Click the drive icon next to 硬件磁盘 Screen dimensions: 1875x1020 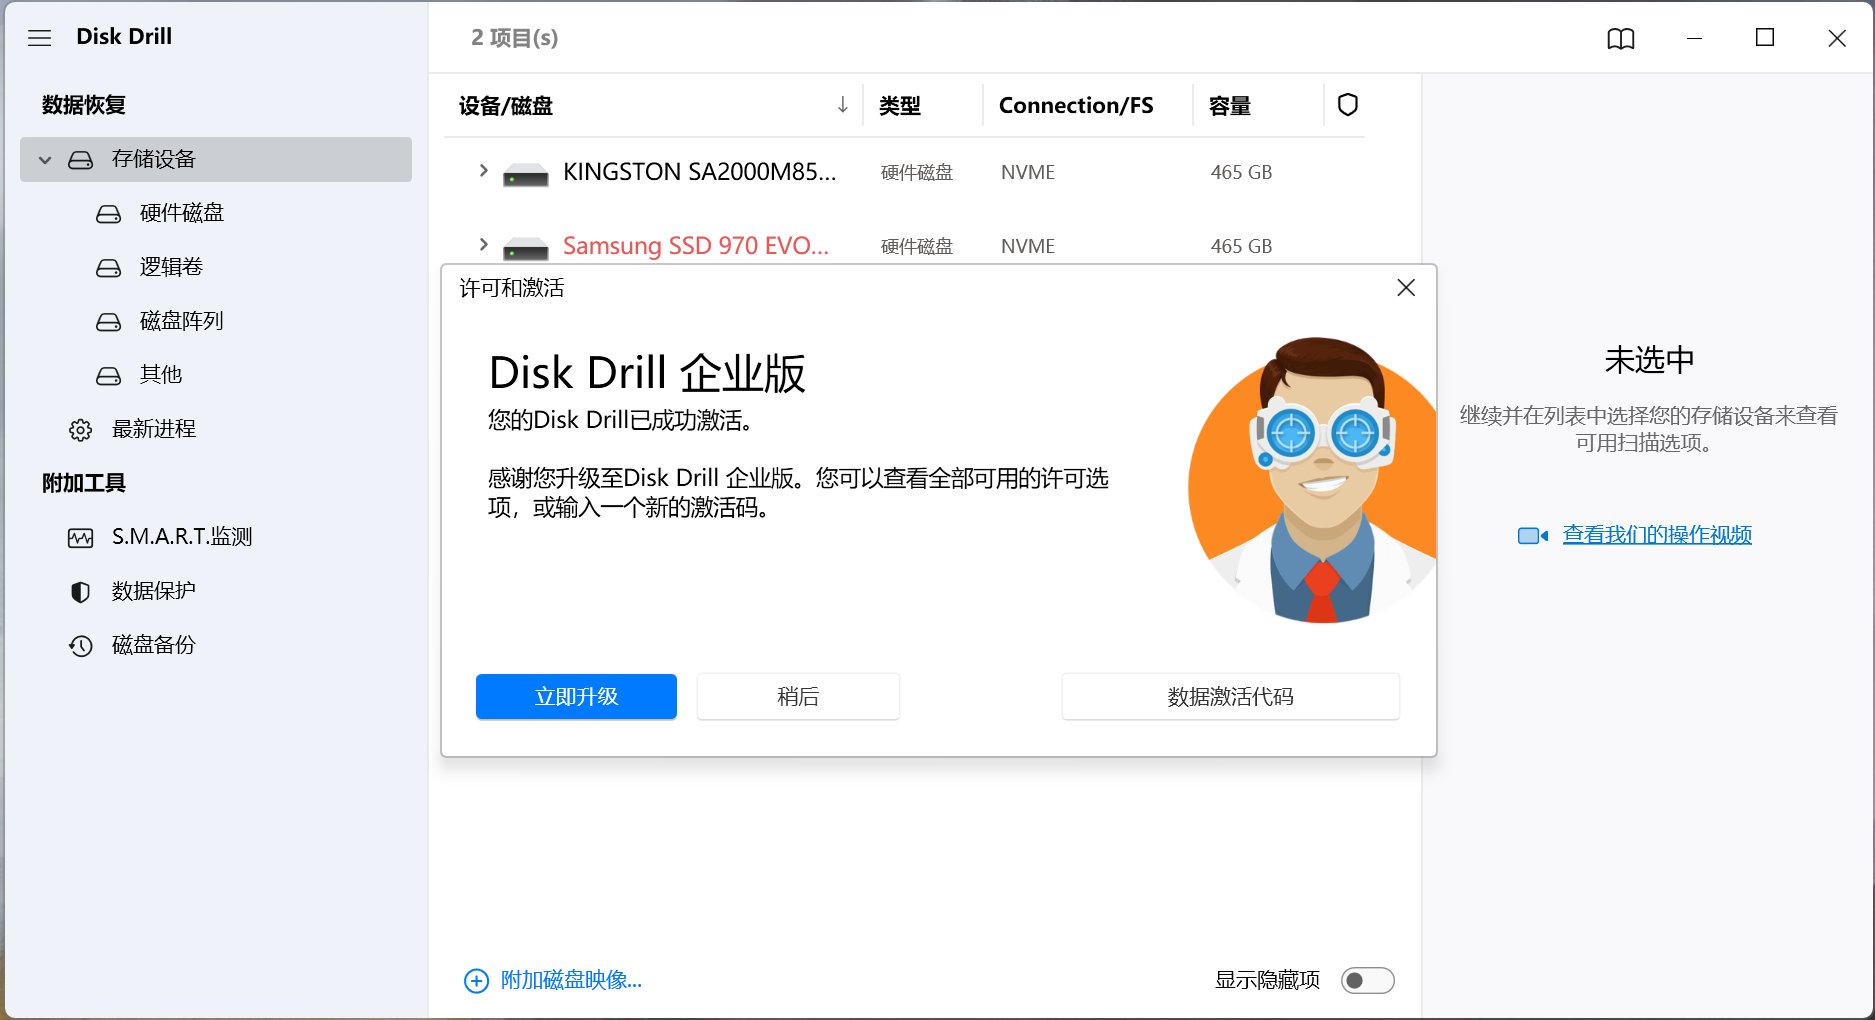click(108, 214)
